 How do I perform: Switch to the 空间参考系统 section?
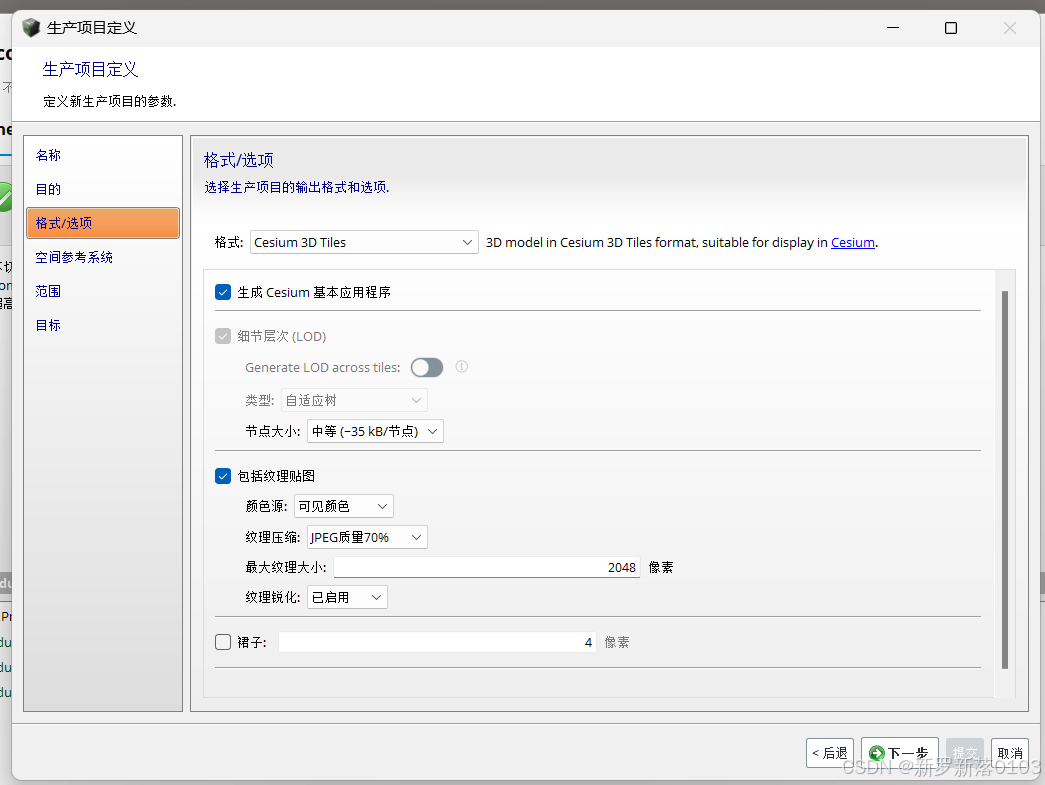[74, 257]
